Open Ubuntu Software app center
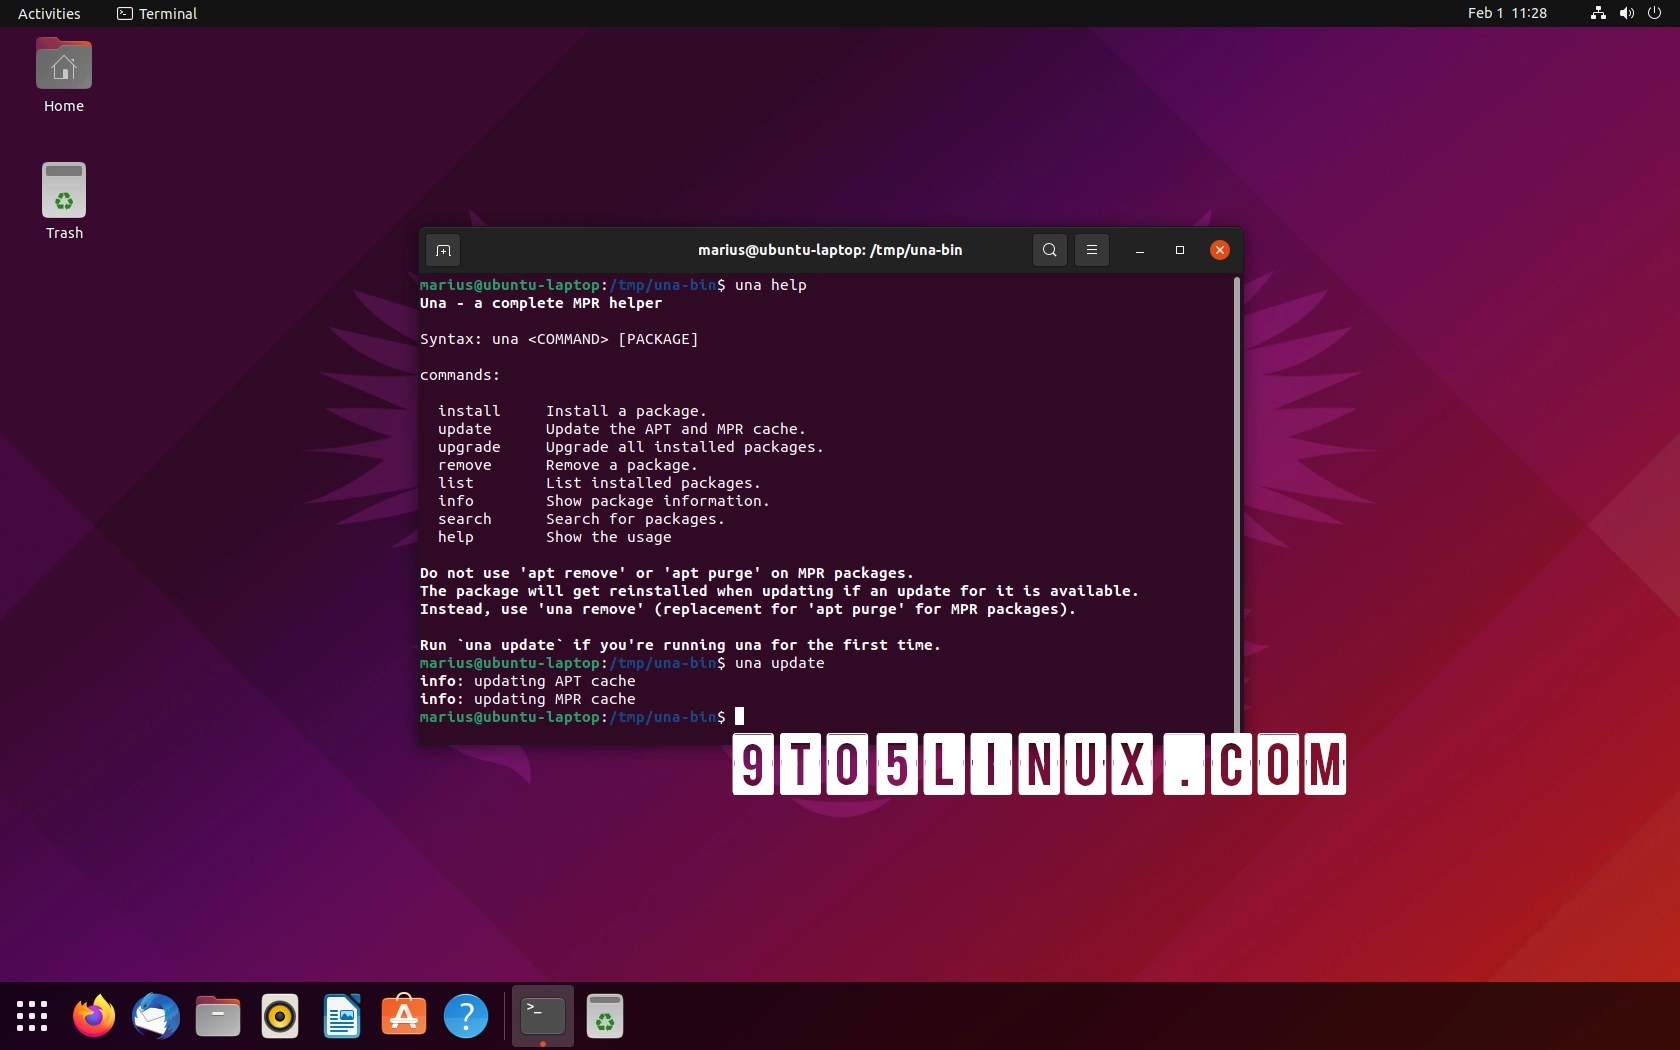Screen dimensions: 1680x1050 click(404, 1016)
